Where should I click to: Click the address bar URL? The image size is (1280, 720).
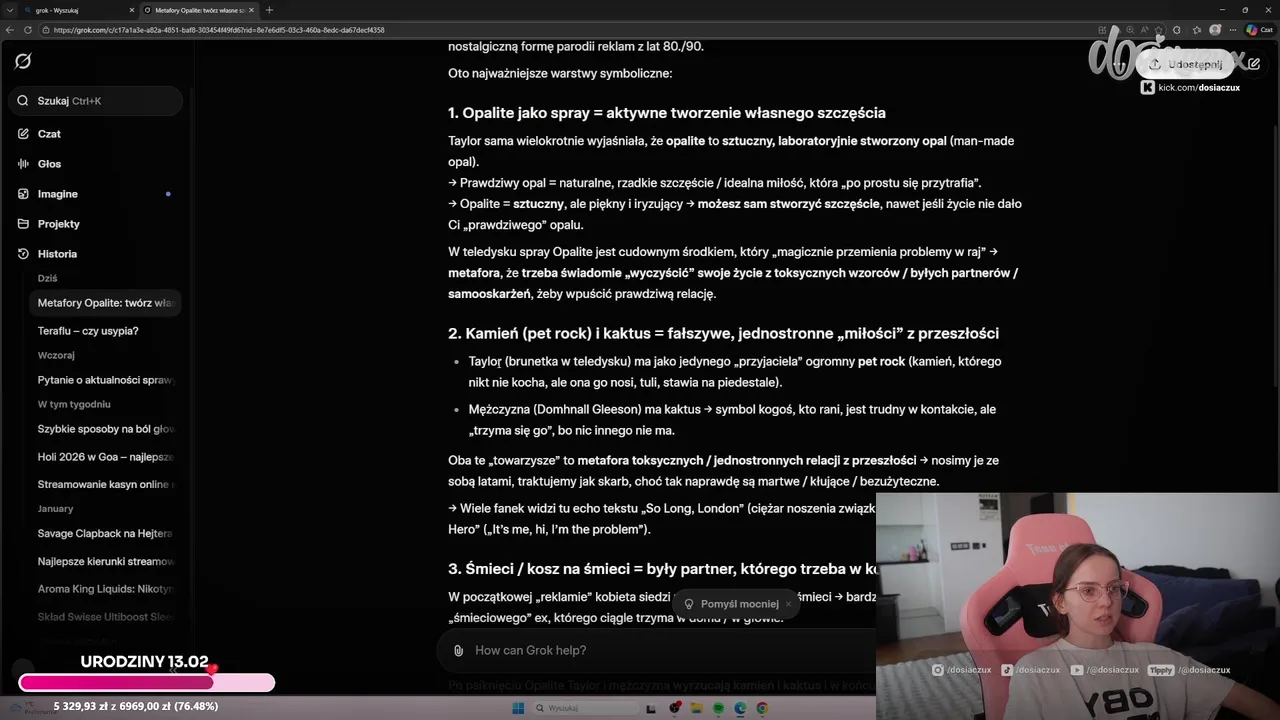click(x=219, y=30)
